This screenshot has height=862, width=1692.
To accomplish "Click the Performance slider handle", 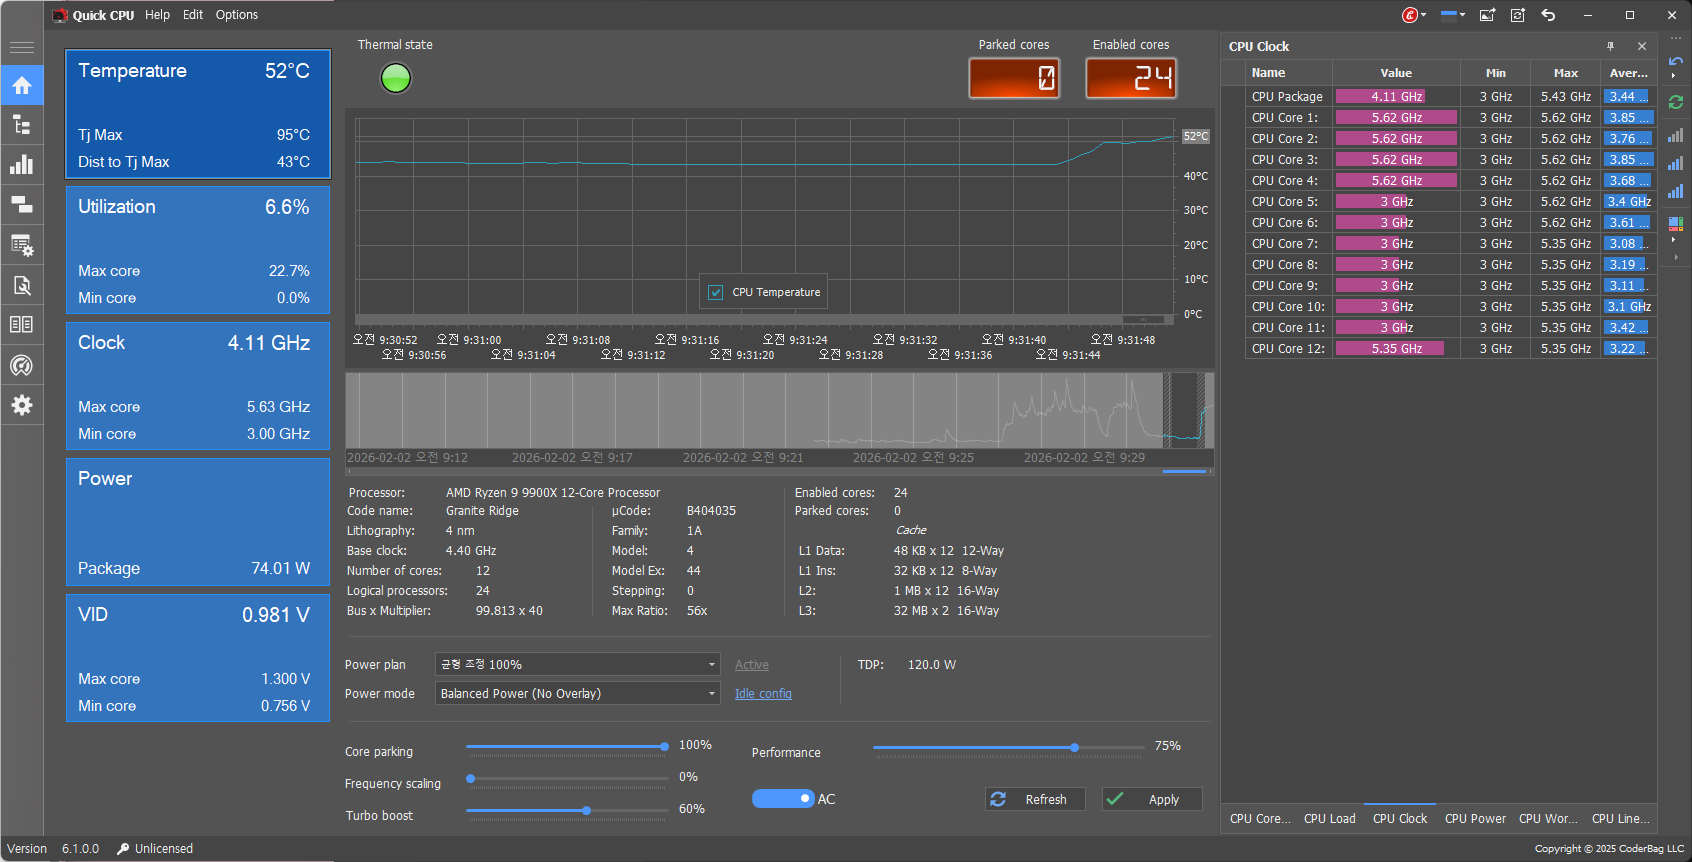I will click(x=1074, y=747).
